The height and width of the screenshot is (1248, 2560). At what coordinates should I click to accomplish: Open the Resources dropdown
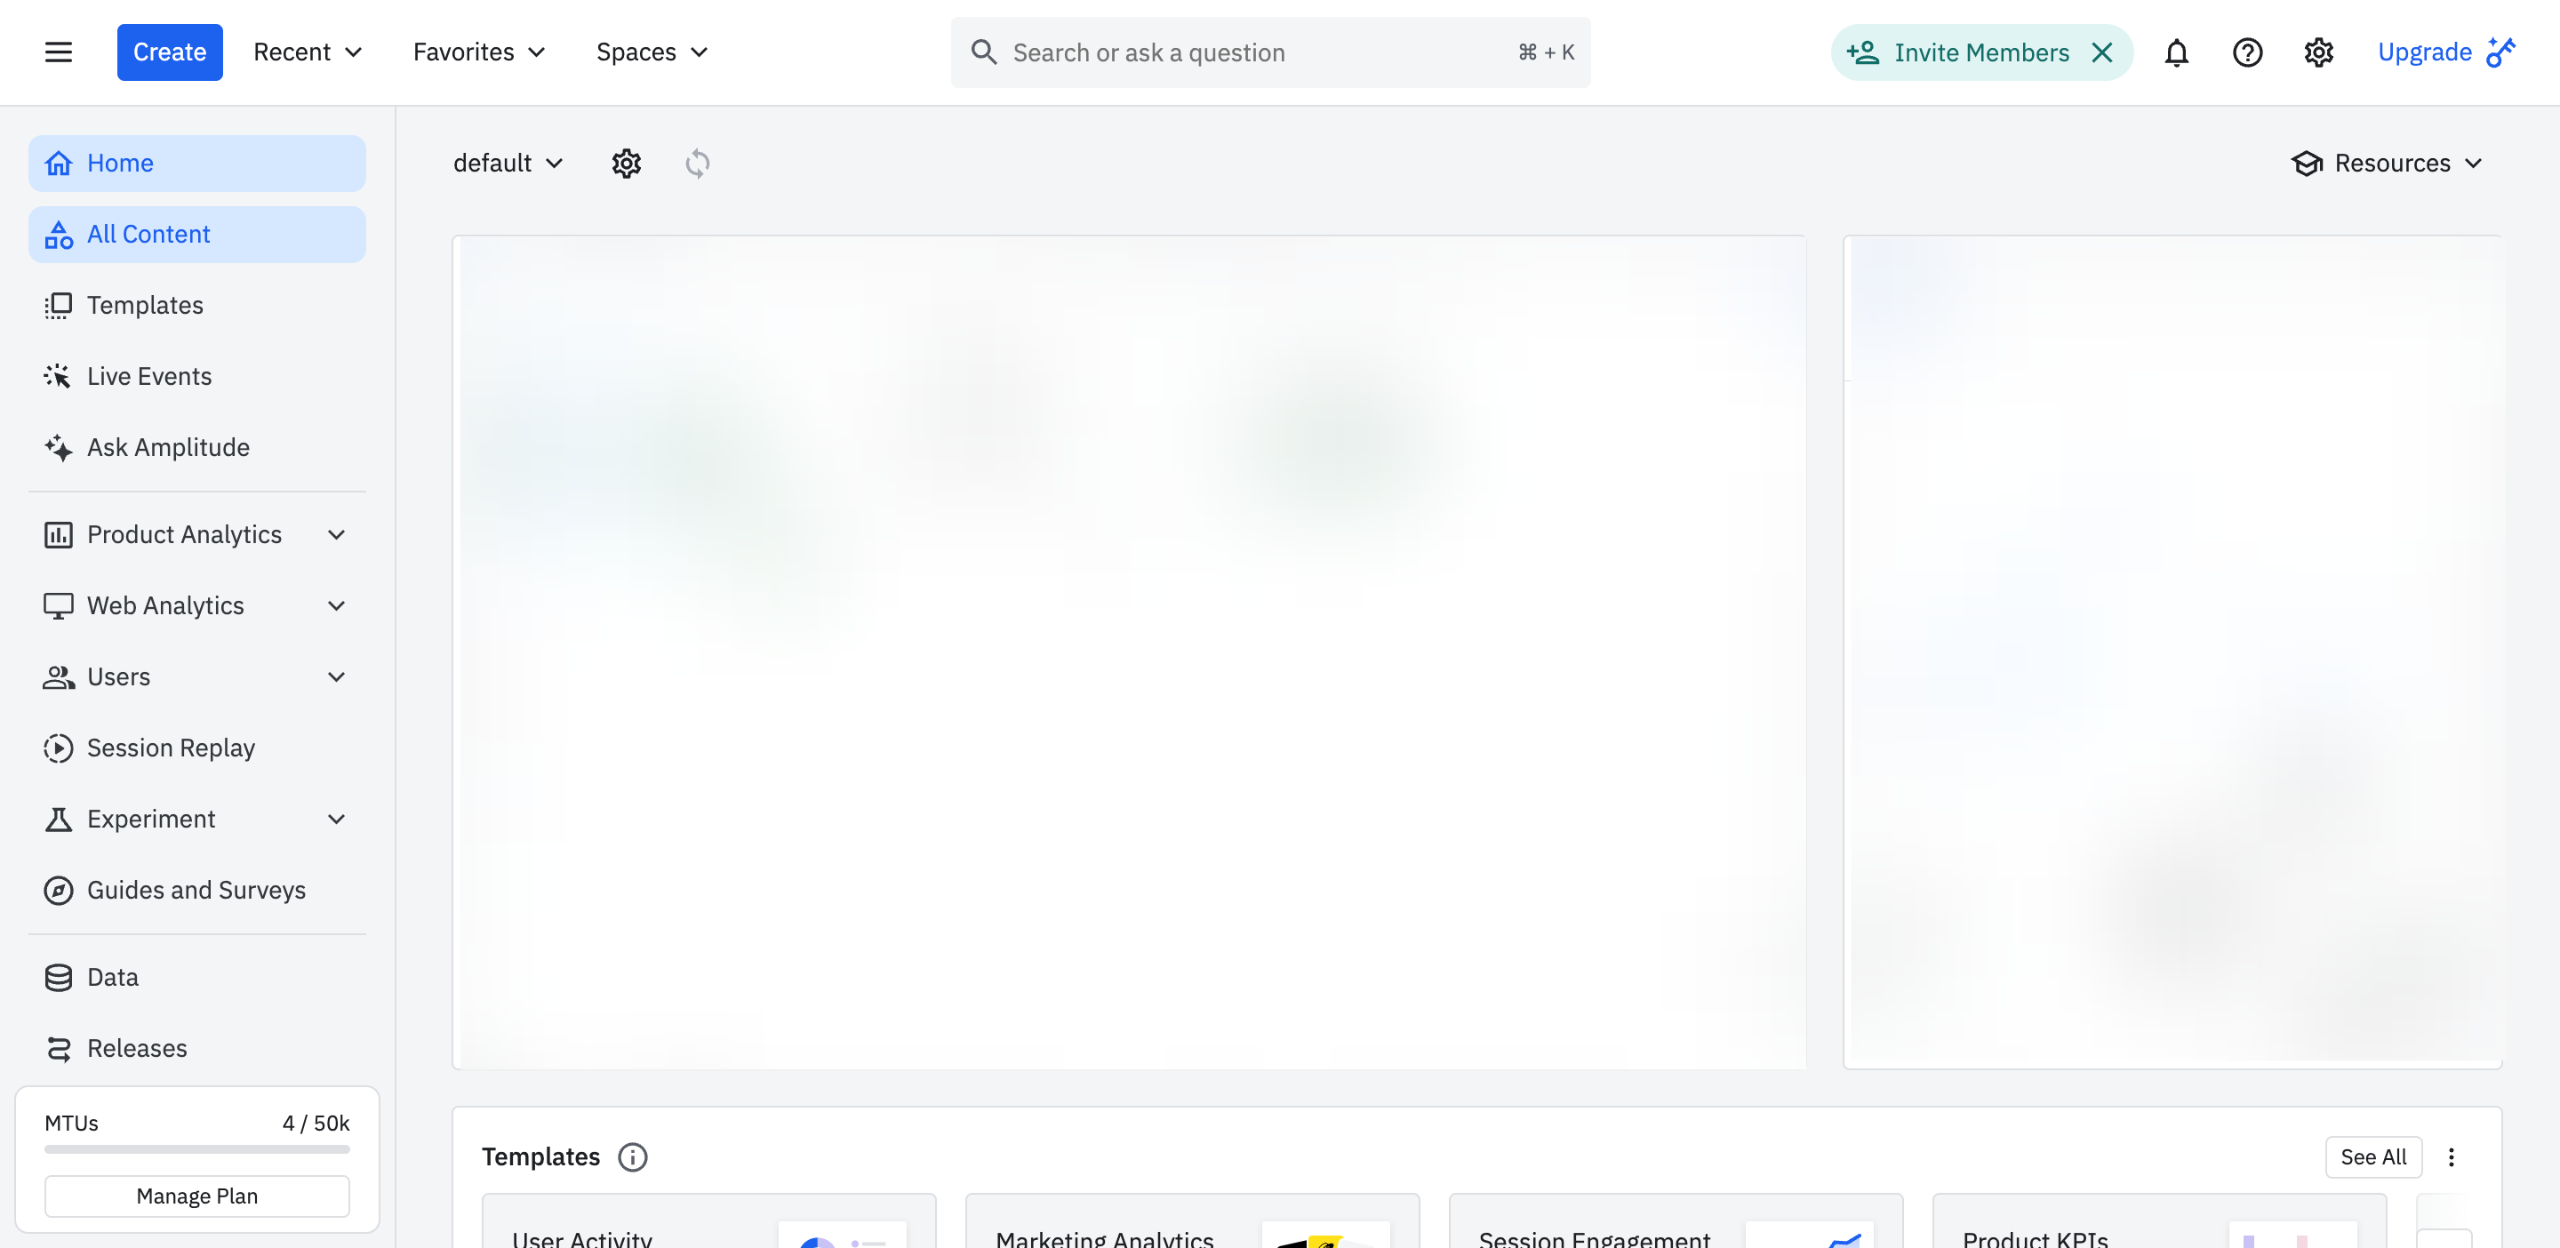[x=2386, y=163]
